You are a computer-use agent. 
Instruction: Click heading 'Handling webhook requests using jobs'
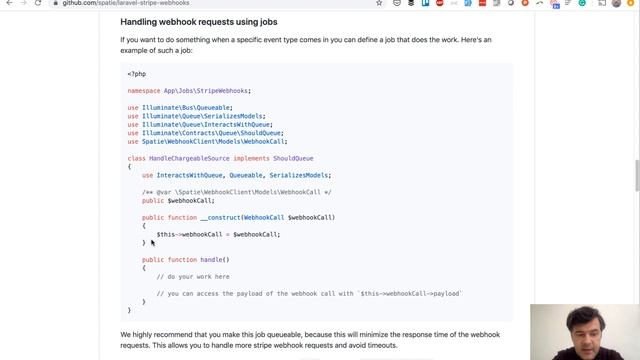point(199,22)
